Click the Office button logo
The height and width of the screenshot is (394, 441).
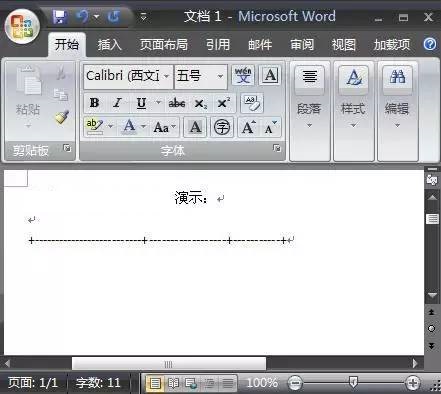tap(23, 26)
